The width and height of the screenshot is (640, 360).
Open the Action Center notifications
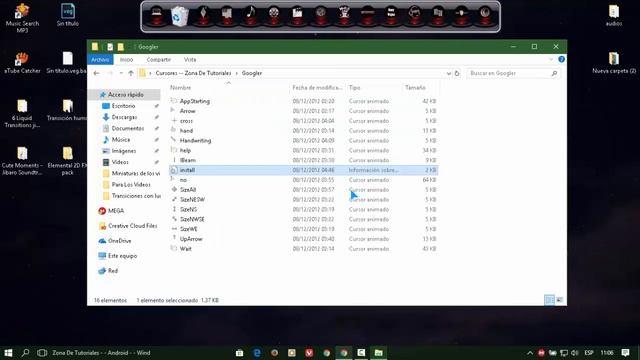pos(625,353)
